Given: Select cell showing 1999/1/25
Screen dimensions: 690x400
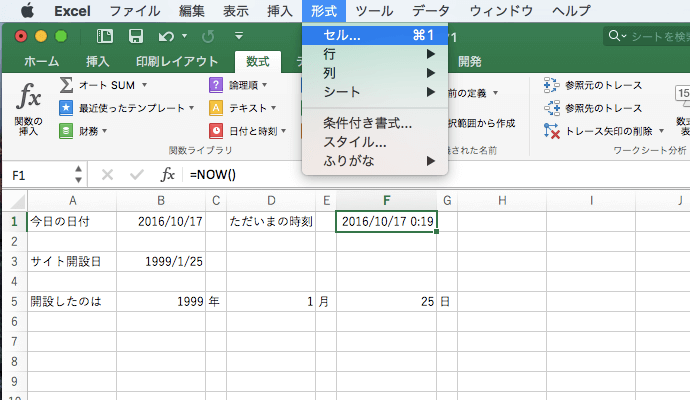Looking at the screenshot, I should coord(161,261).
